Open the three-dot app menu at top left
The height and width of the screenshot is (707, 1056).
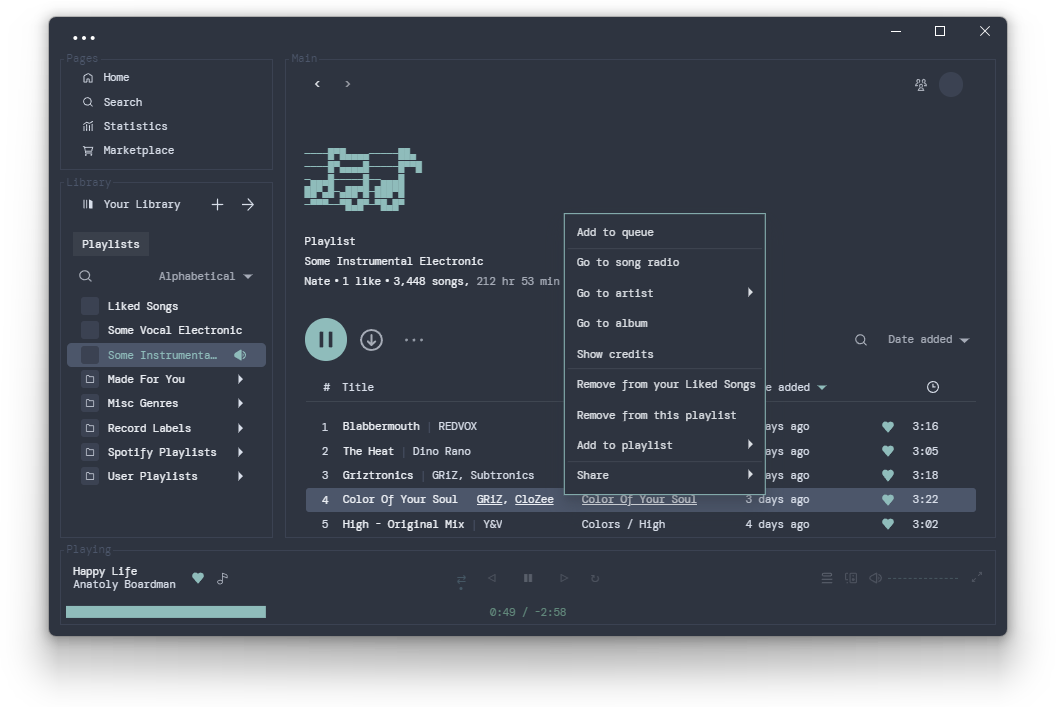pyautogui.click(x=84, y=38)
